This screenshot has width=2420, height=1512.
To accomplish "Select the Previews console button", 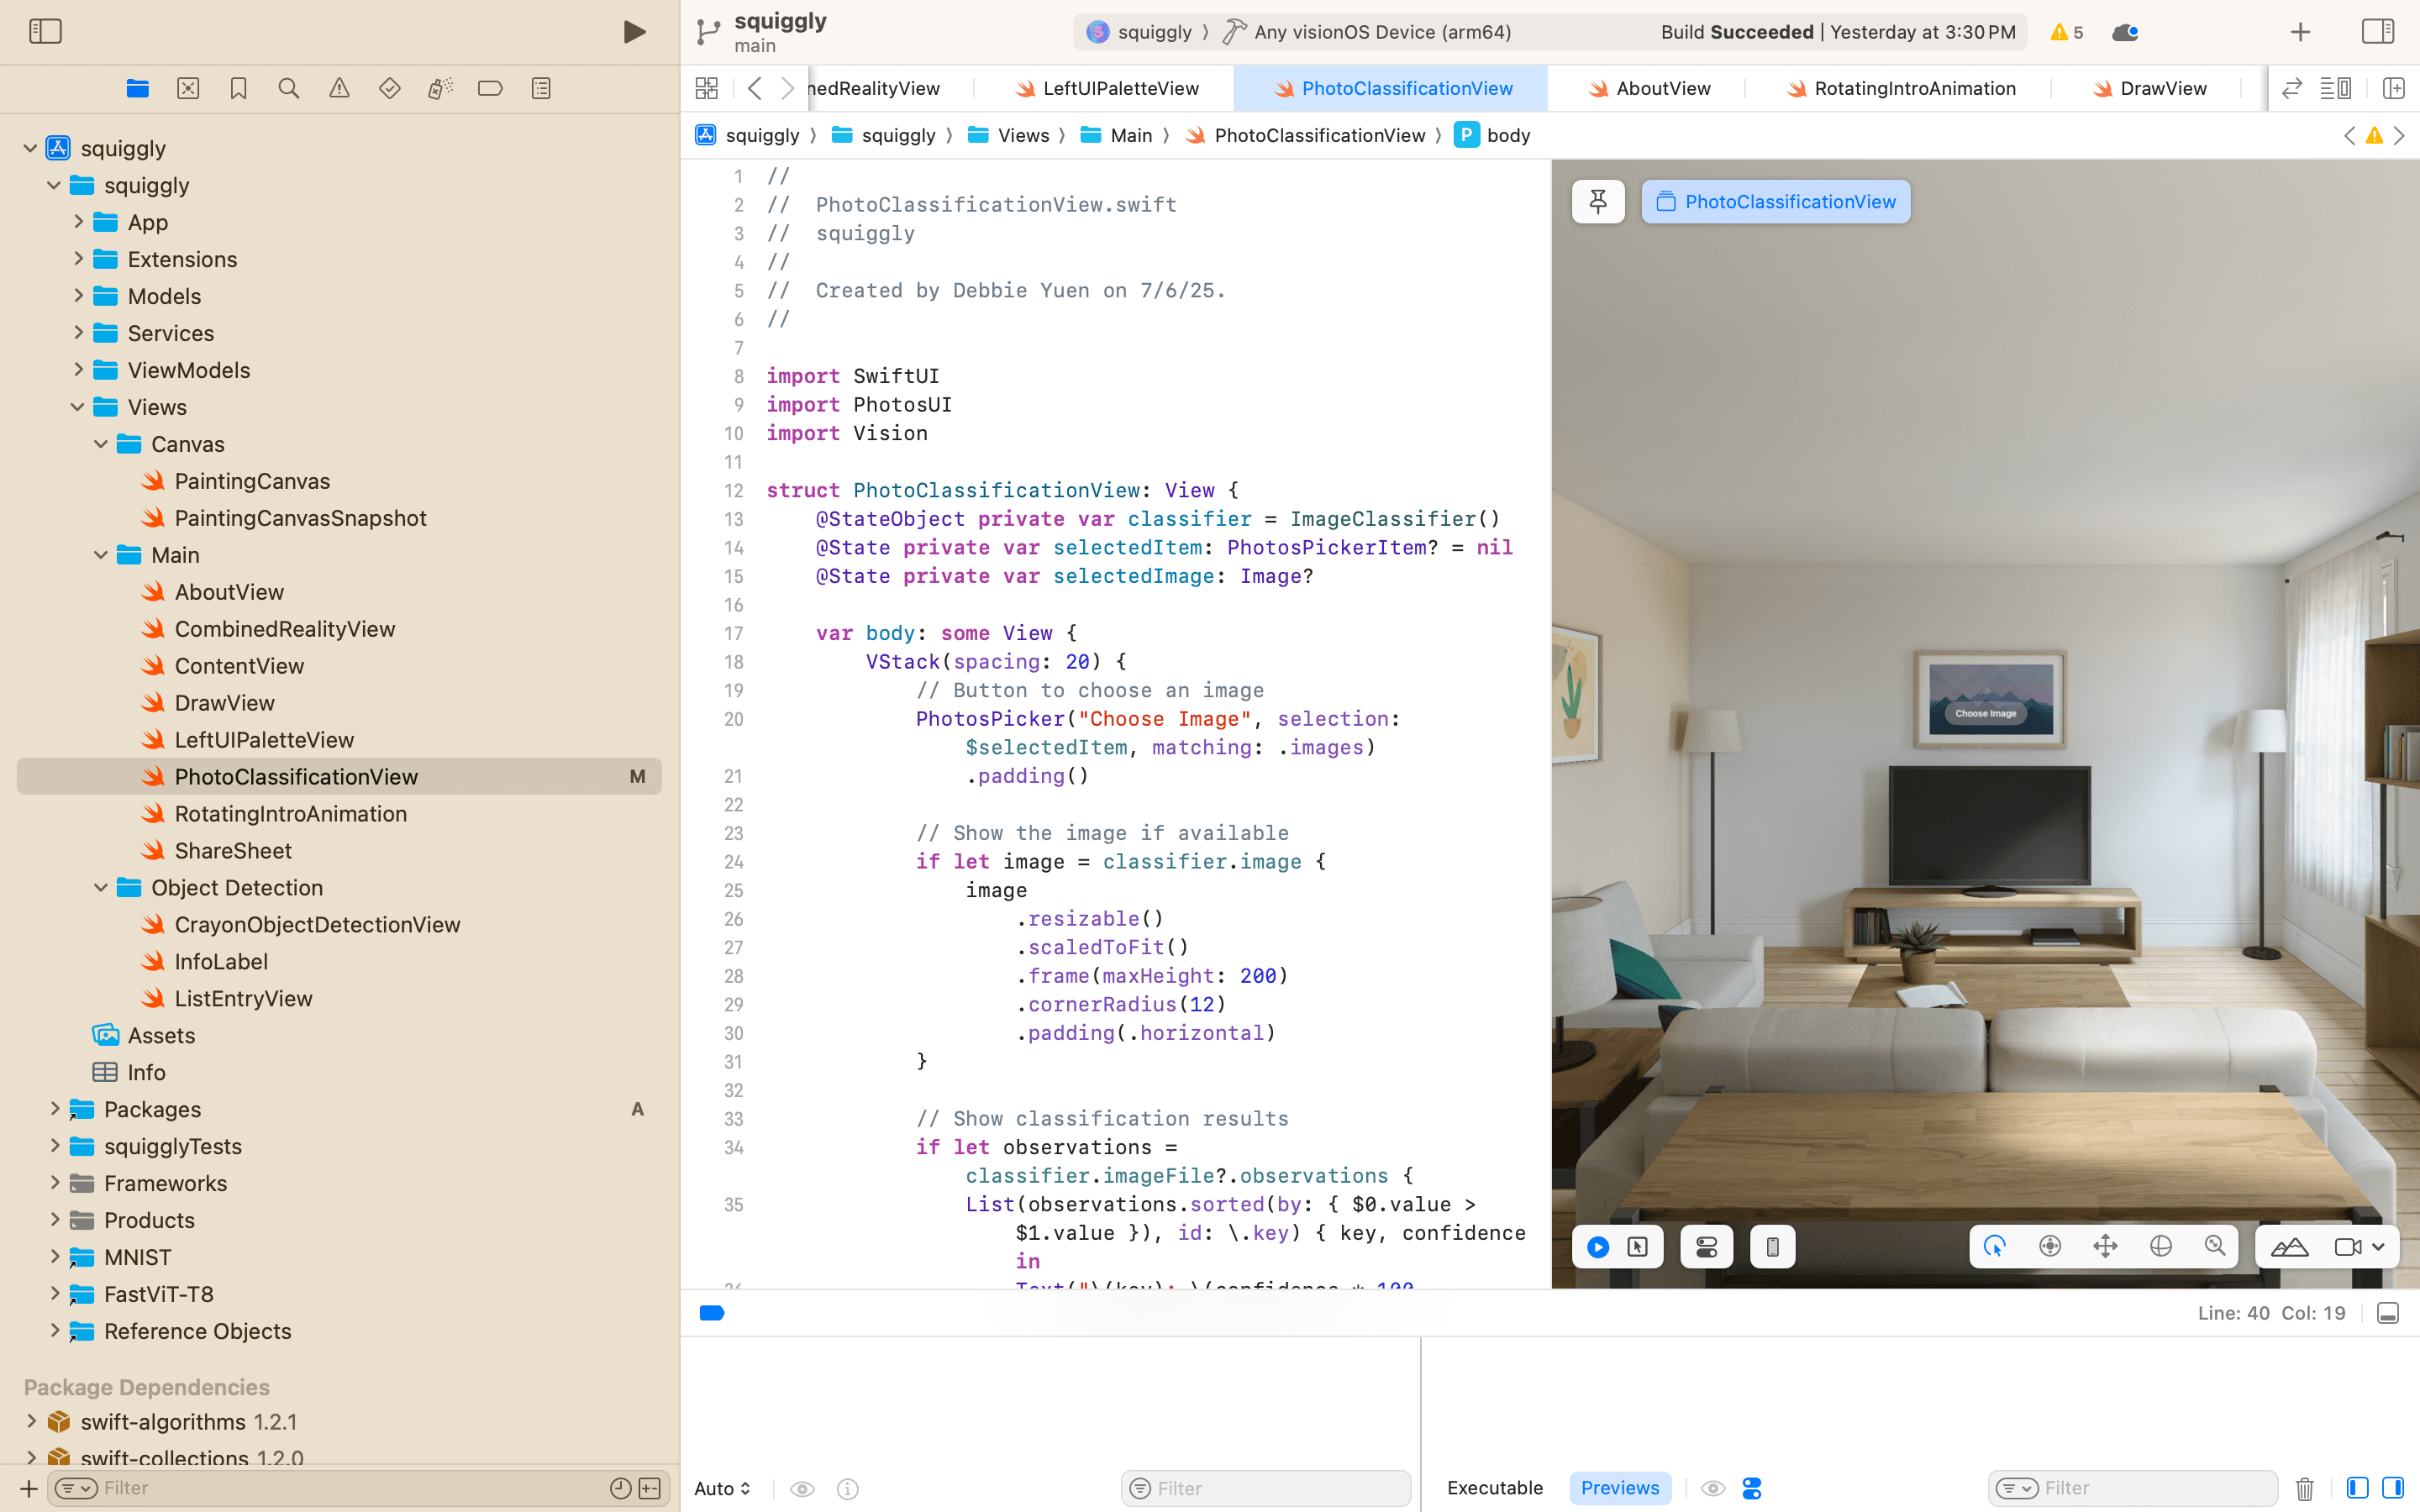I will (1619, 1488).
